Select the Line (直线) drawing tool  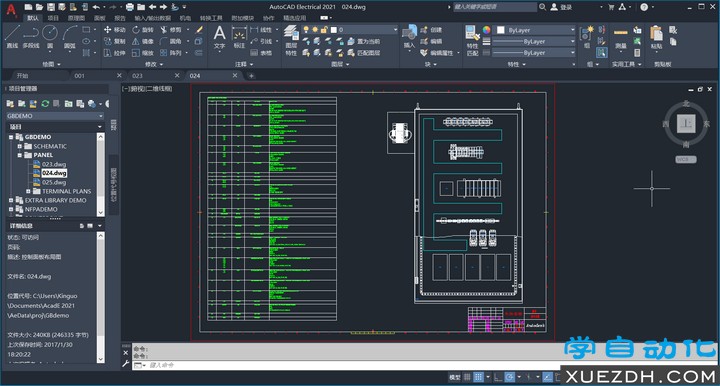pos(12,37)
